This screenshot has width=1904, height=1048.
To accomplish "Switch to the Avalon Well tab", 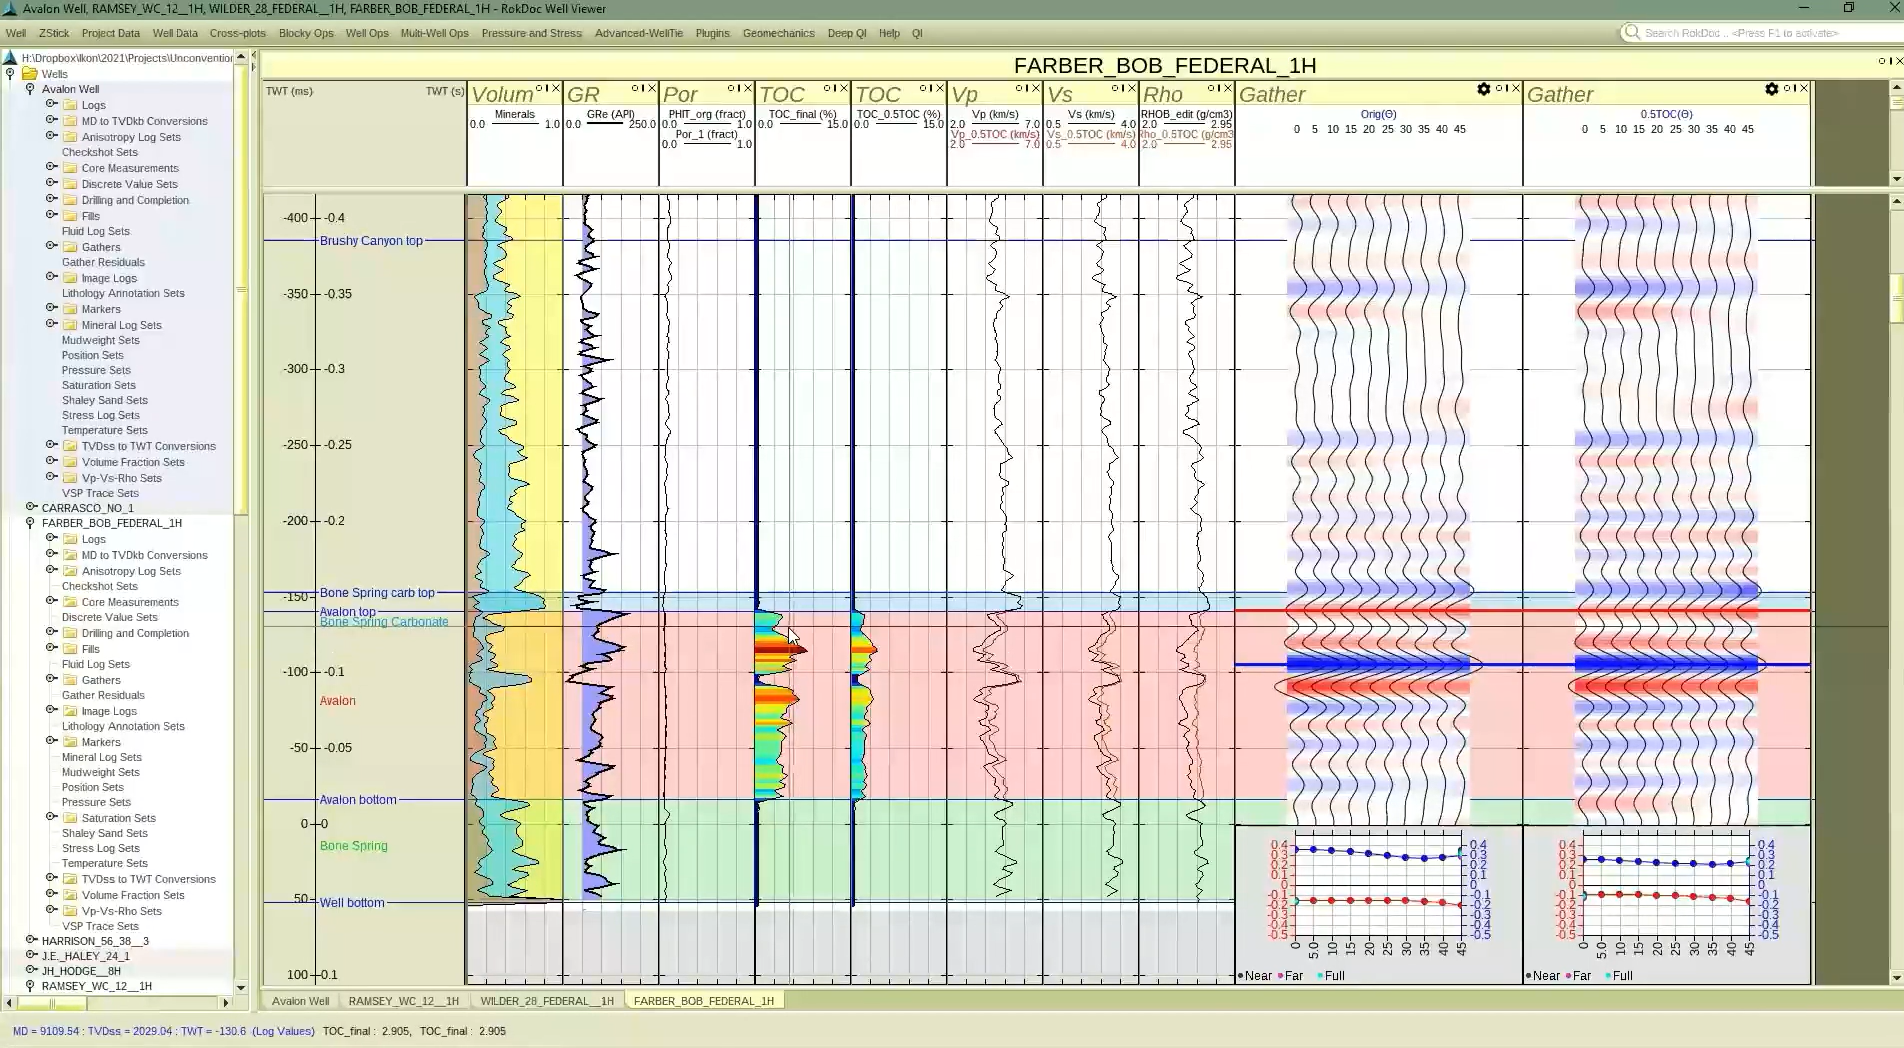I will point(300,1000).
